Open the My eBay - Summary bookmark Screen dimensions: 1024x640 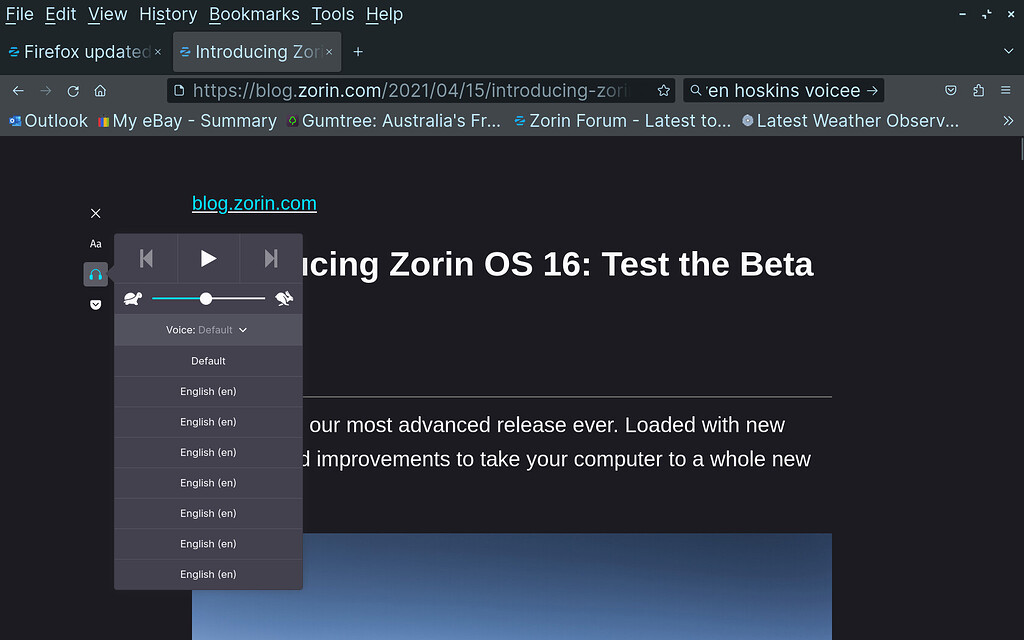[187, 121]
